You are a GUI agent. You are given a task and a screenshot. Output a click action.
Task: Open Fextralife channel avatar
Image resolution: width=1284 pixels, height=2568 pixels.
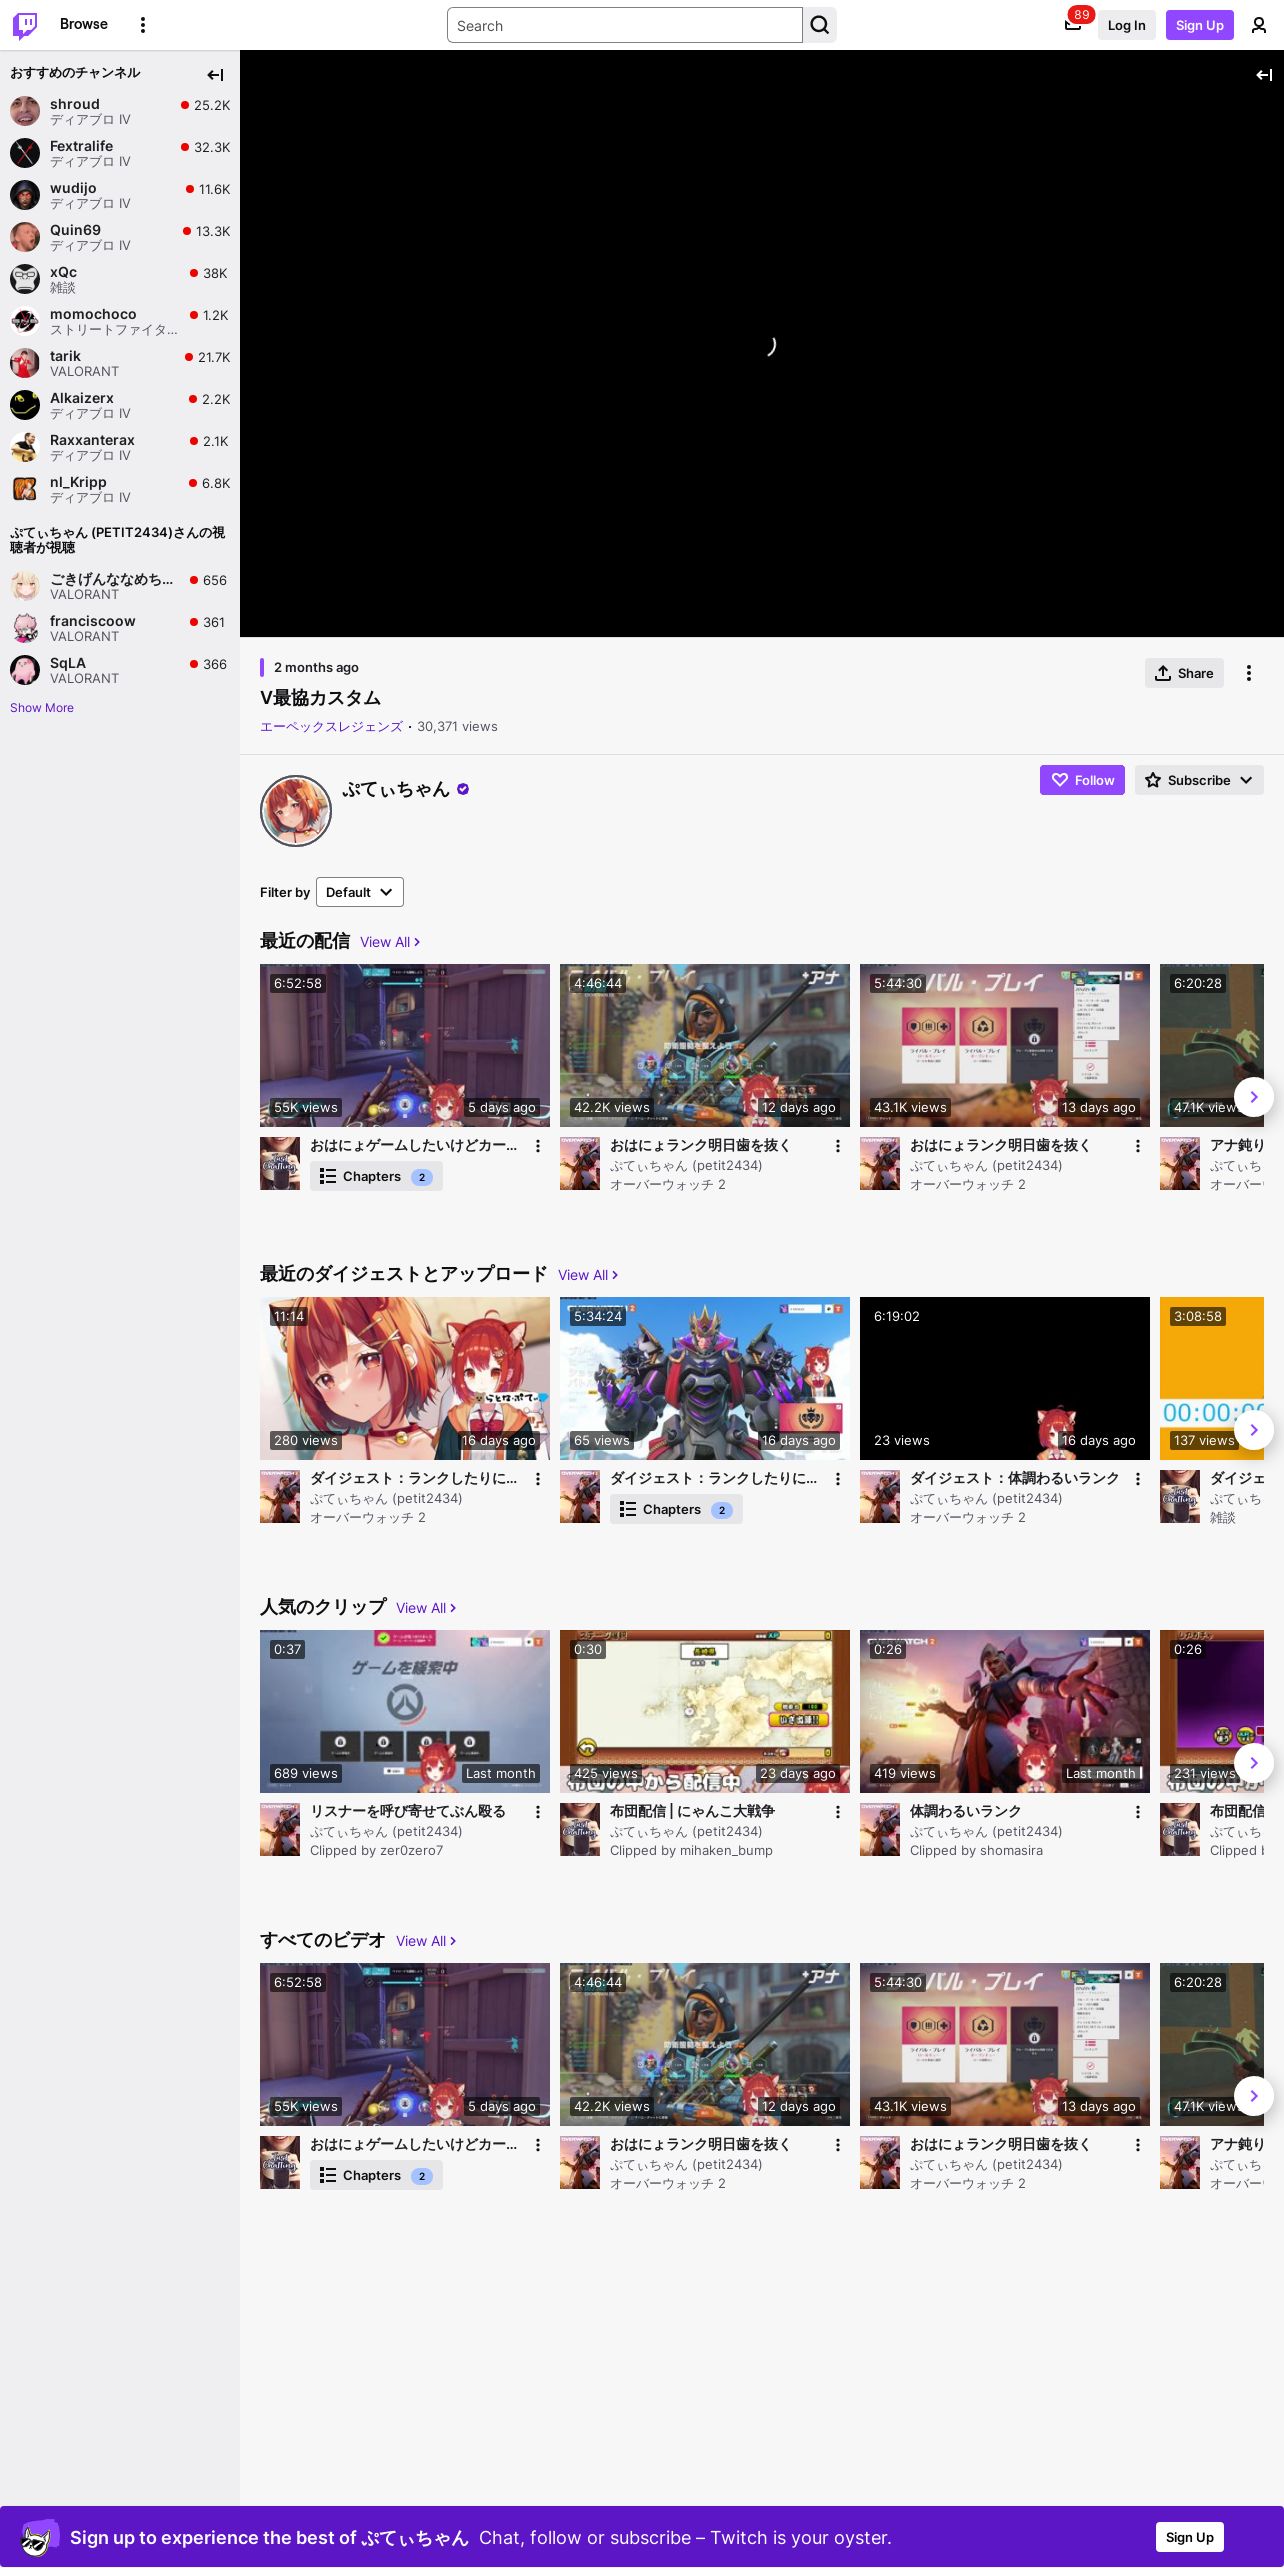25,153
